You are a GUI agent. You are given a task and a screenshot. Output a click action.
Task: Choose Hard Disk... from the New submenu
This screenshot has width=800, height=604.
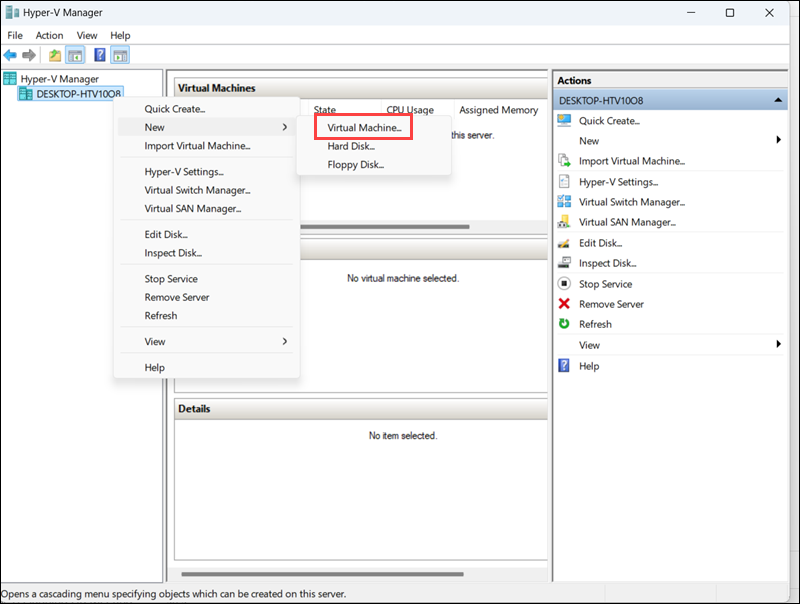pos(351,146)
